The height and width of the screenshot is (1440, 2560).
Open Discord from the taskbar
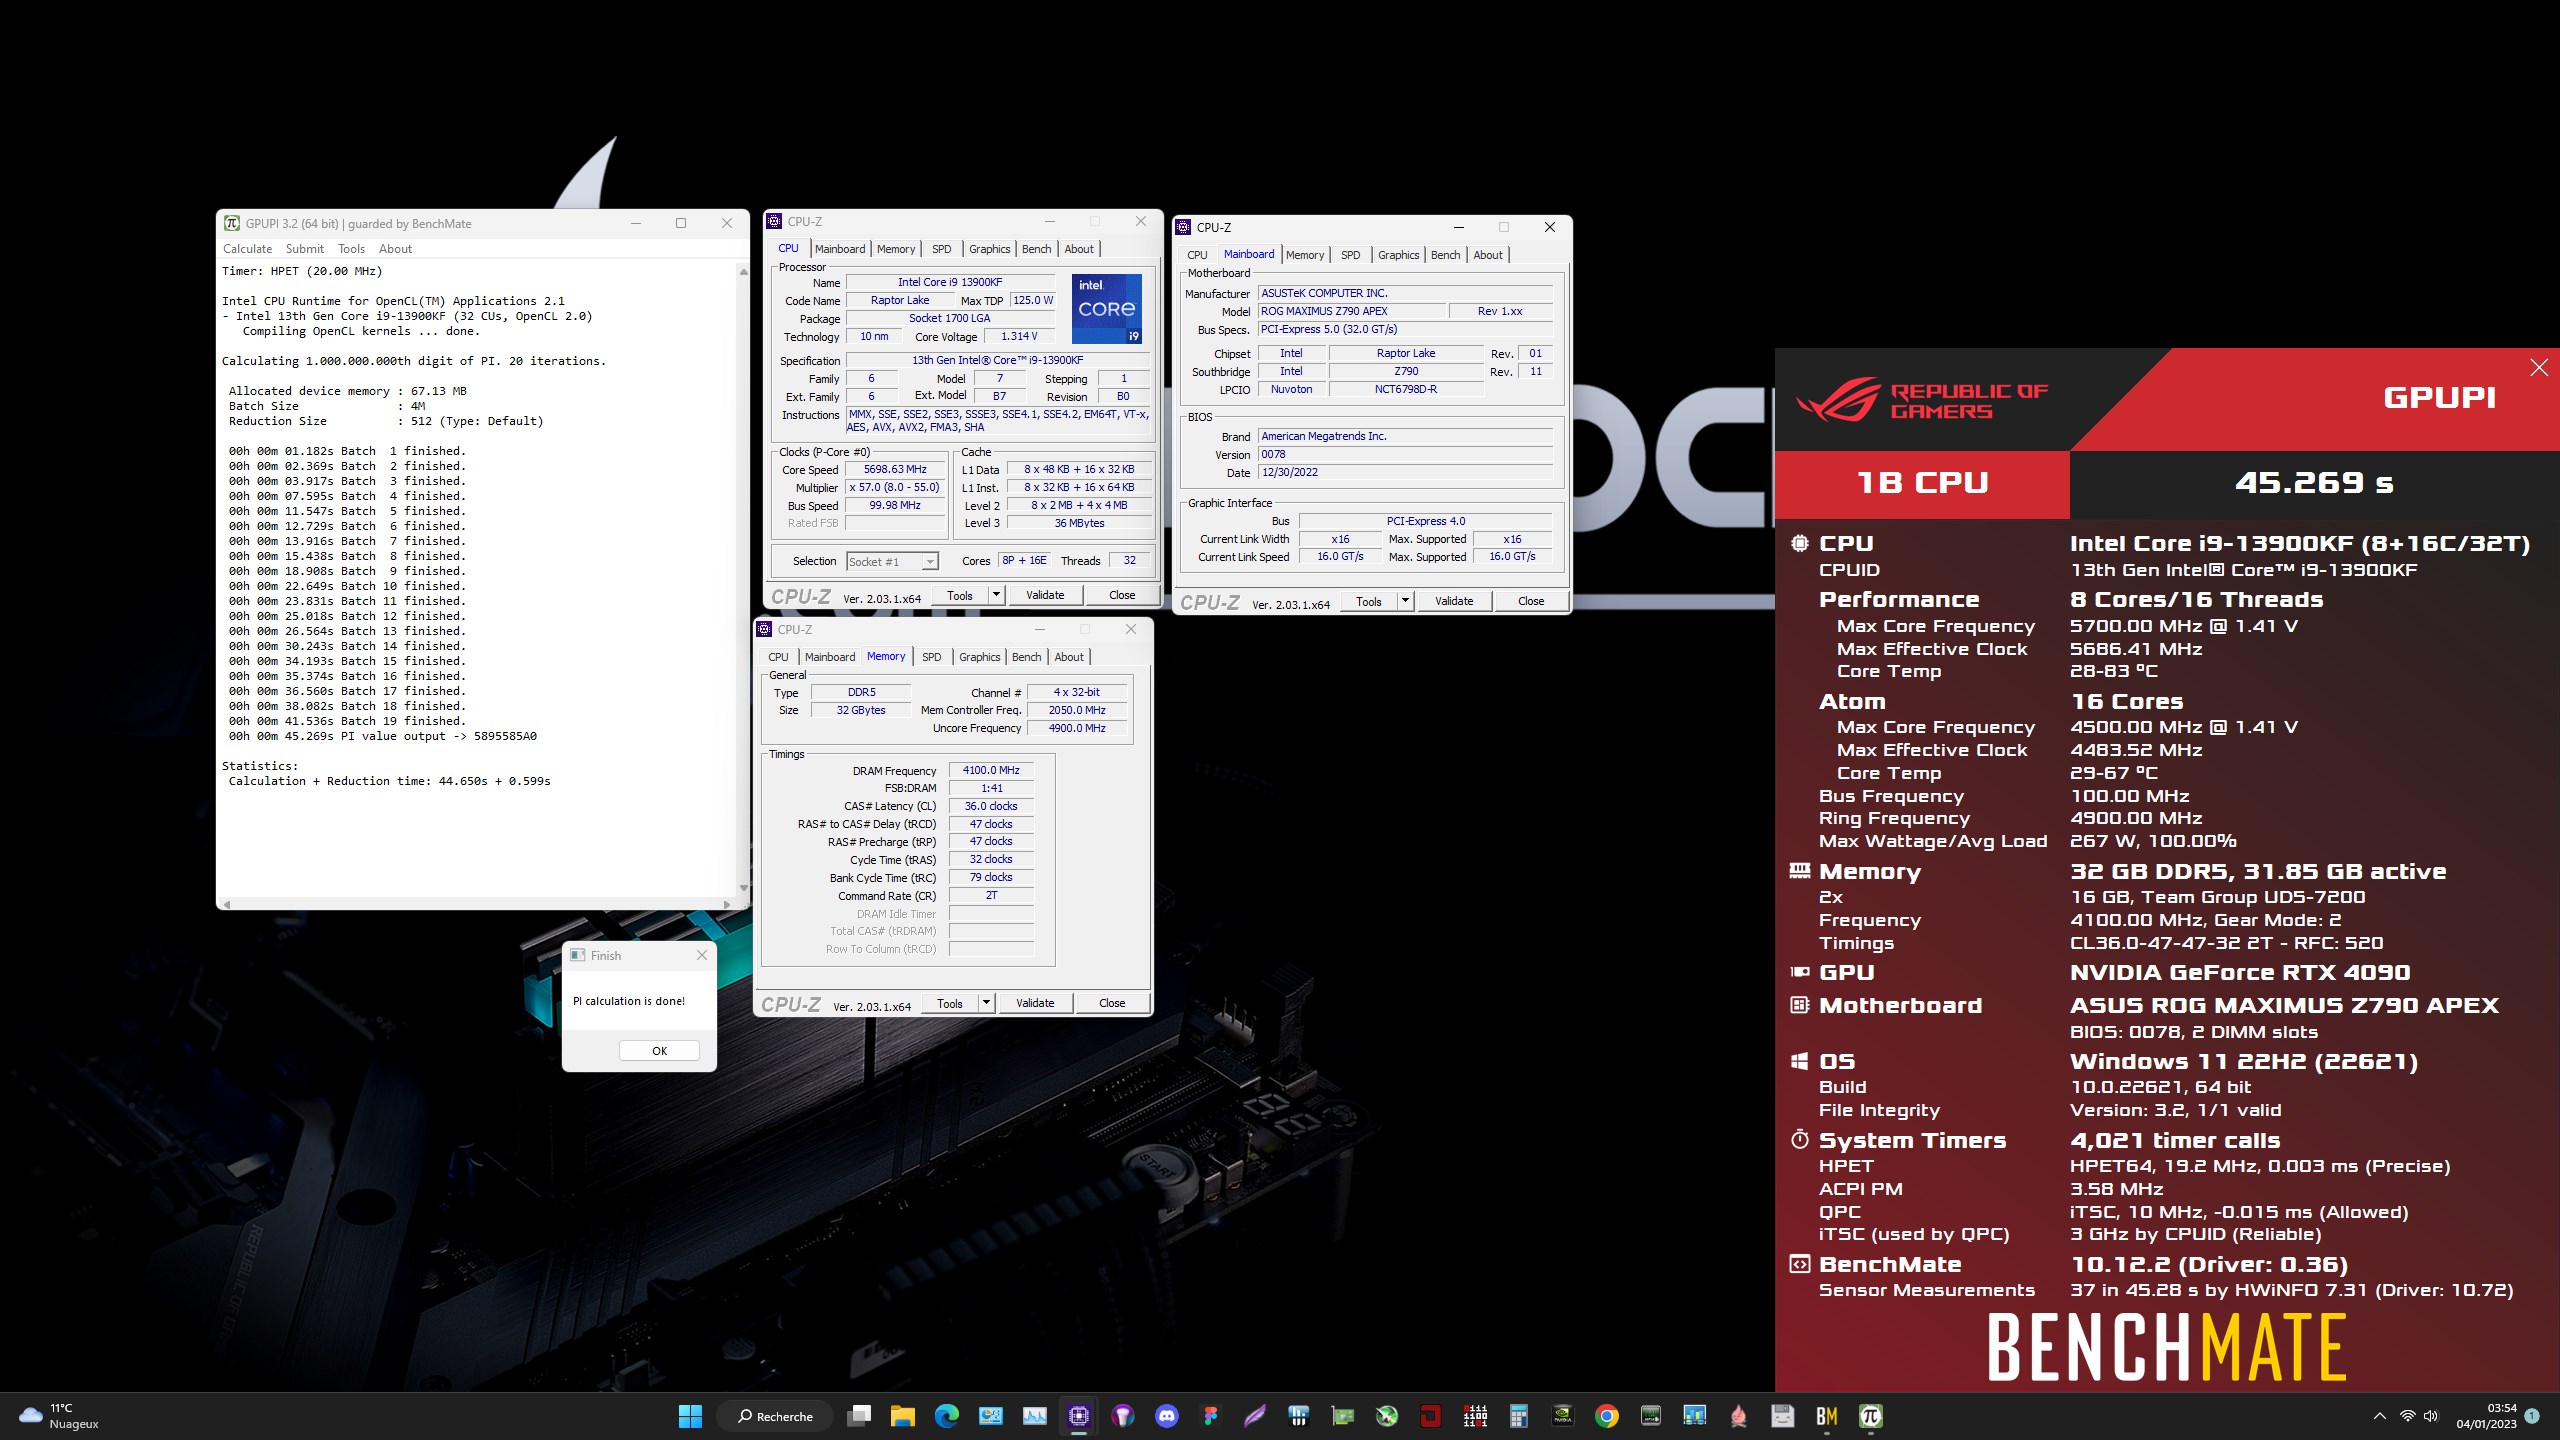coord(1167,1416)
